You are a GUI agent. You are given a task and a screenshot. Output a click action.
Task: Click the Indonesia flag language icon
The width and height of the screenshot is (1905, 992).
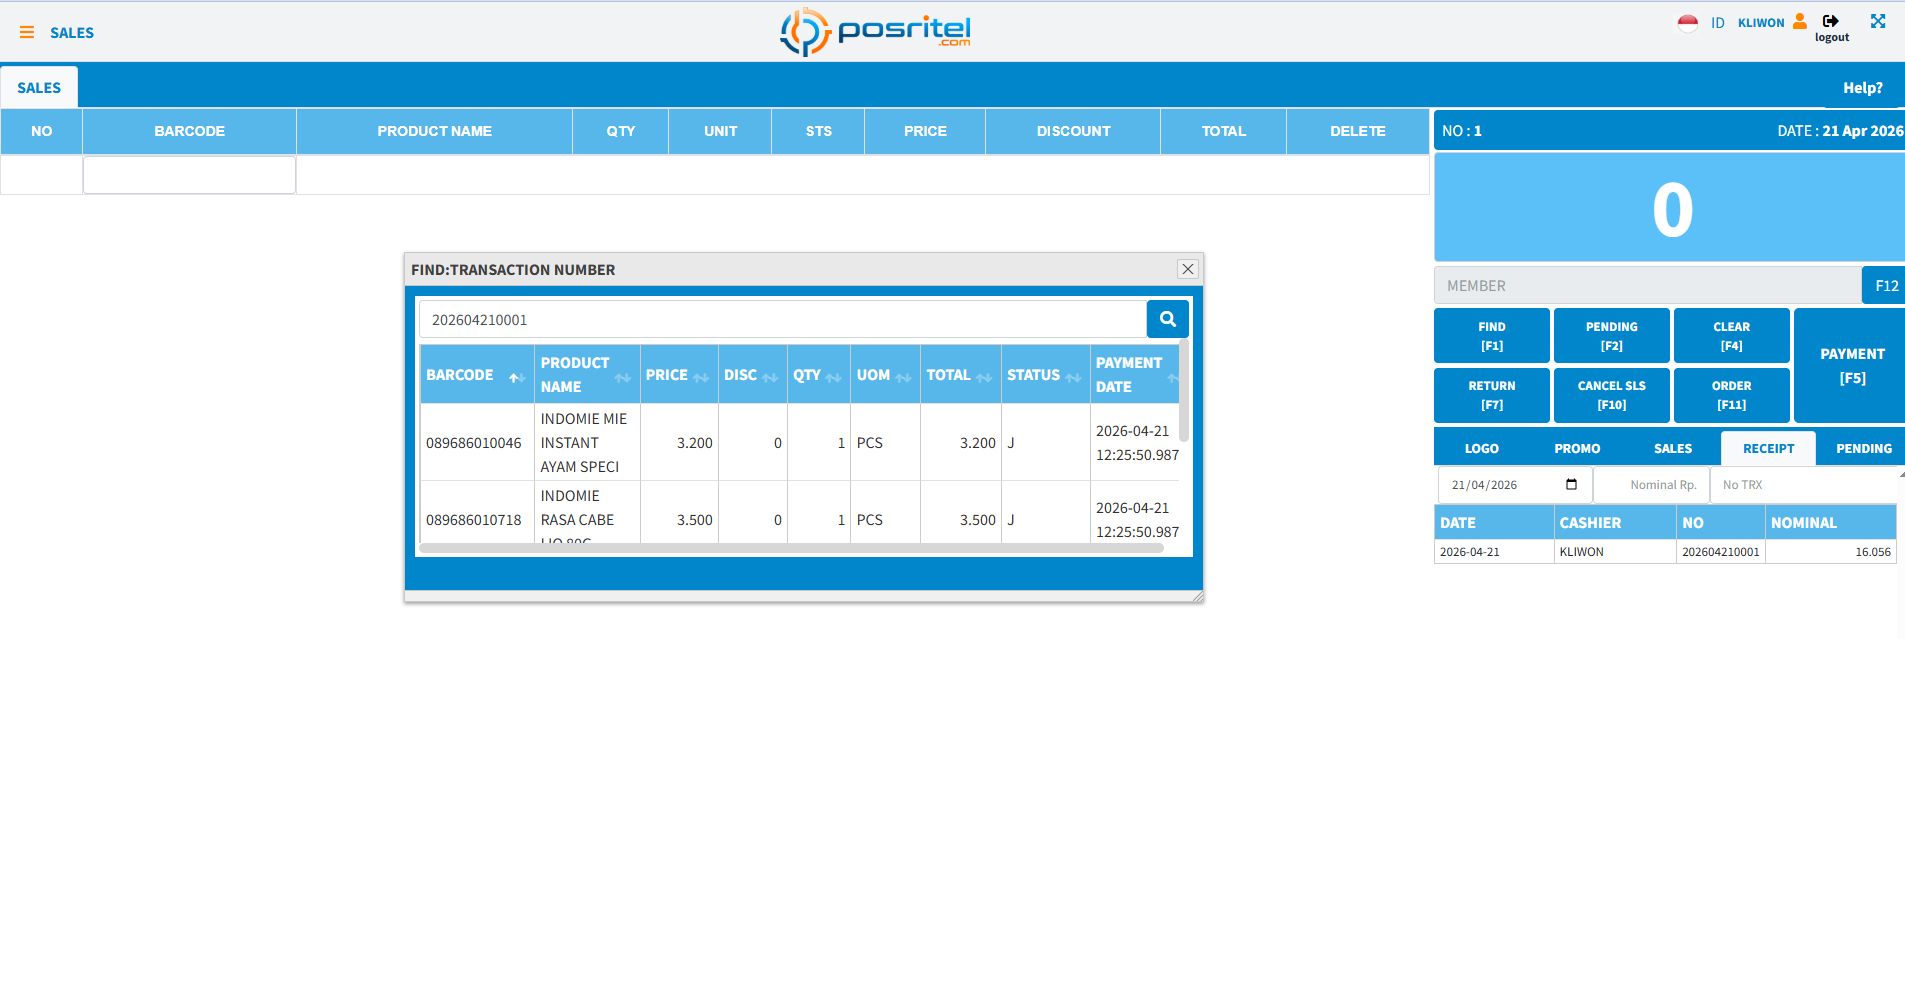click(1688, 23)
